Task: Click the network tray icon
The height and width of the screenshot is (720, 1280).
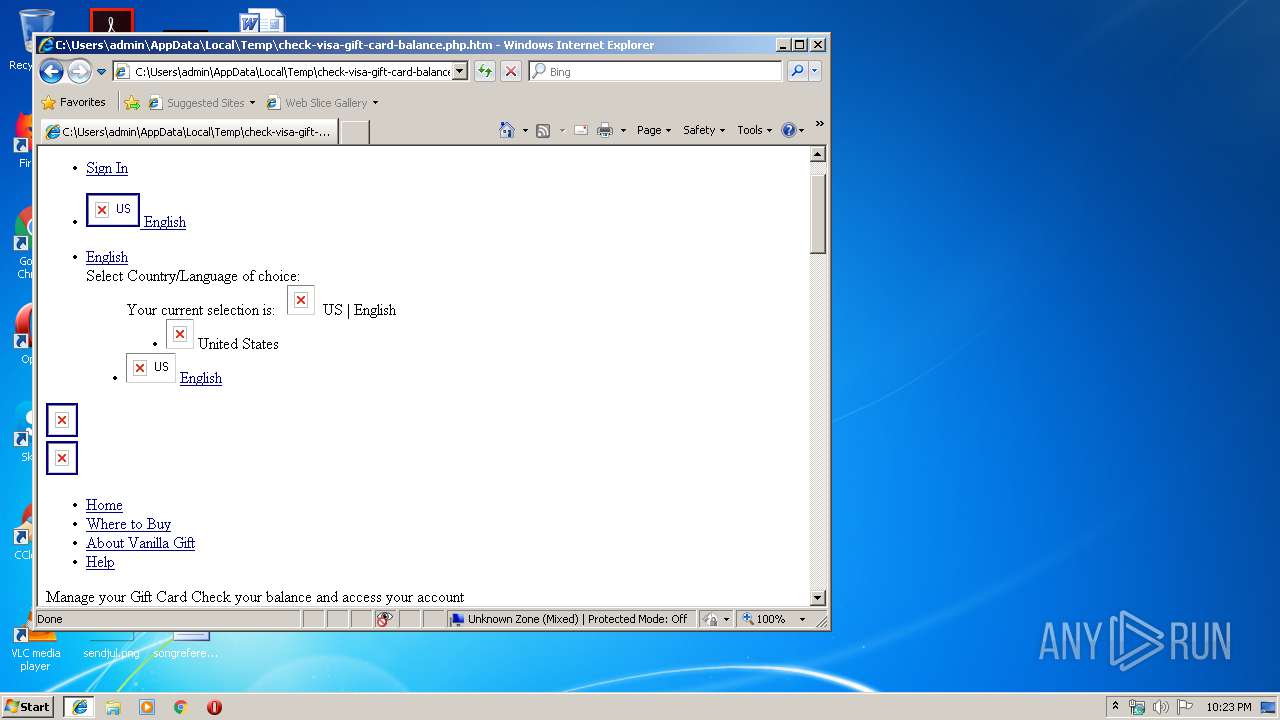Action: point(1137,707)
